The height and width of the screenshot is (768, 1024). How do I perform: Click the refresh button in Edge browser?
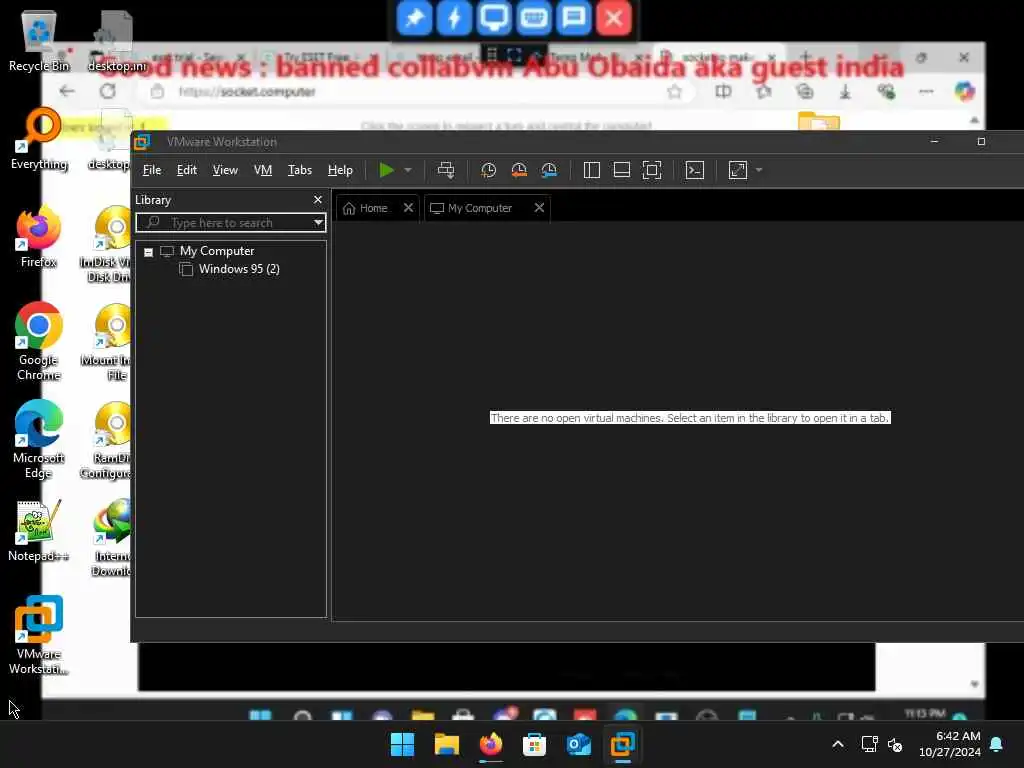[108, 91]
